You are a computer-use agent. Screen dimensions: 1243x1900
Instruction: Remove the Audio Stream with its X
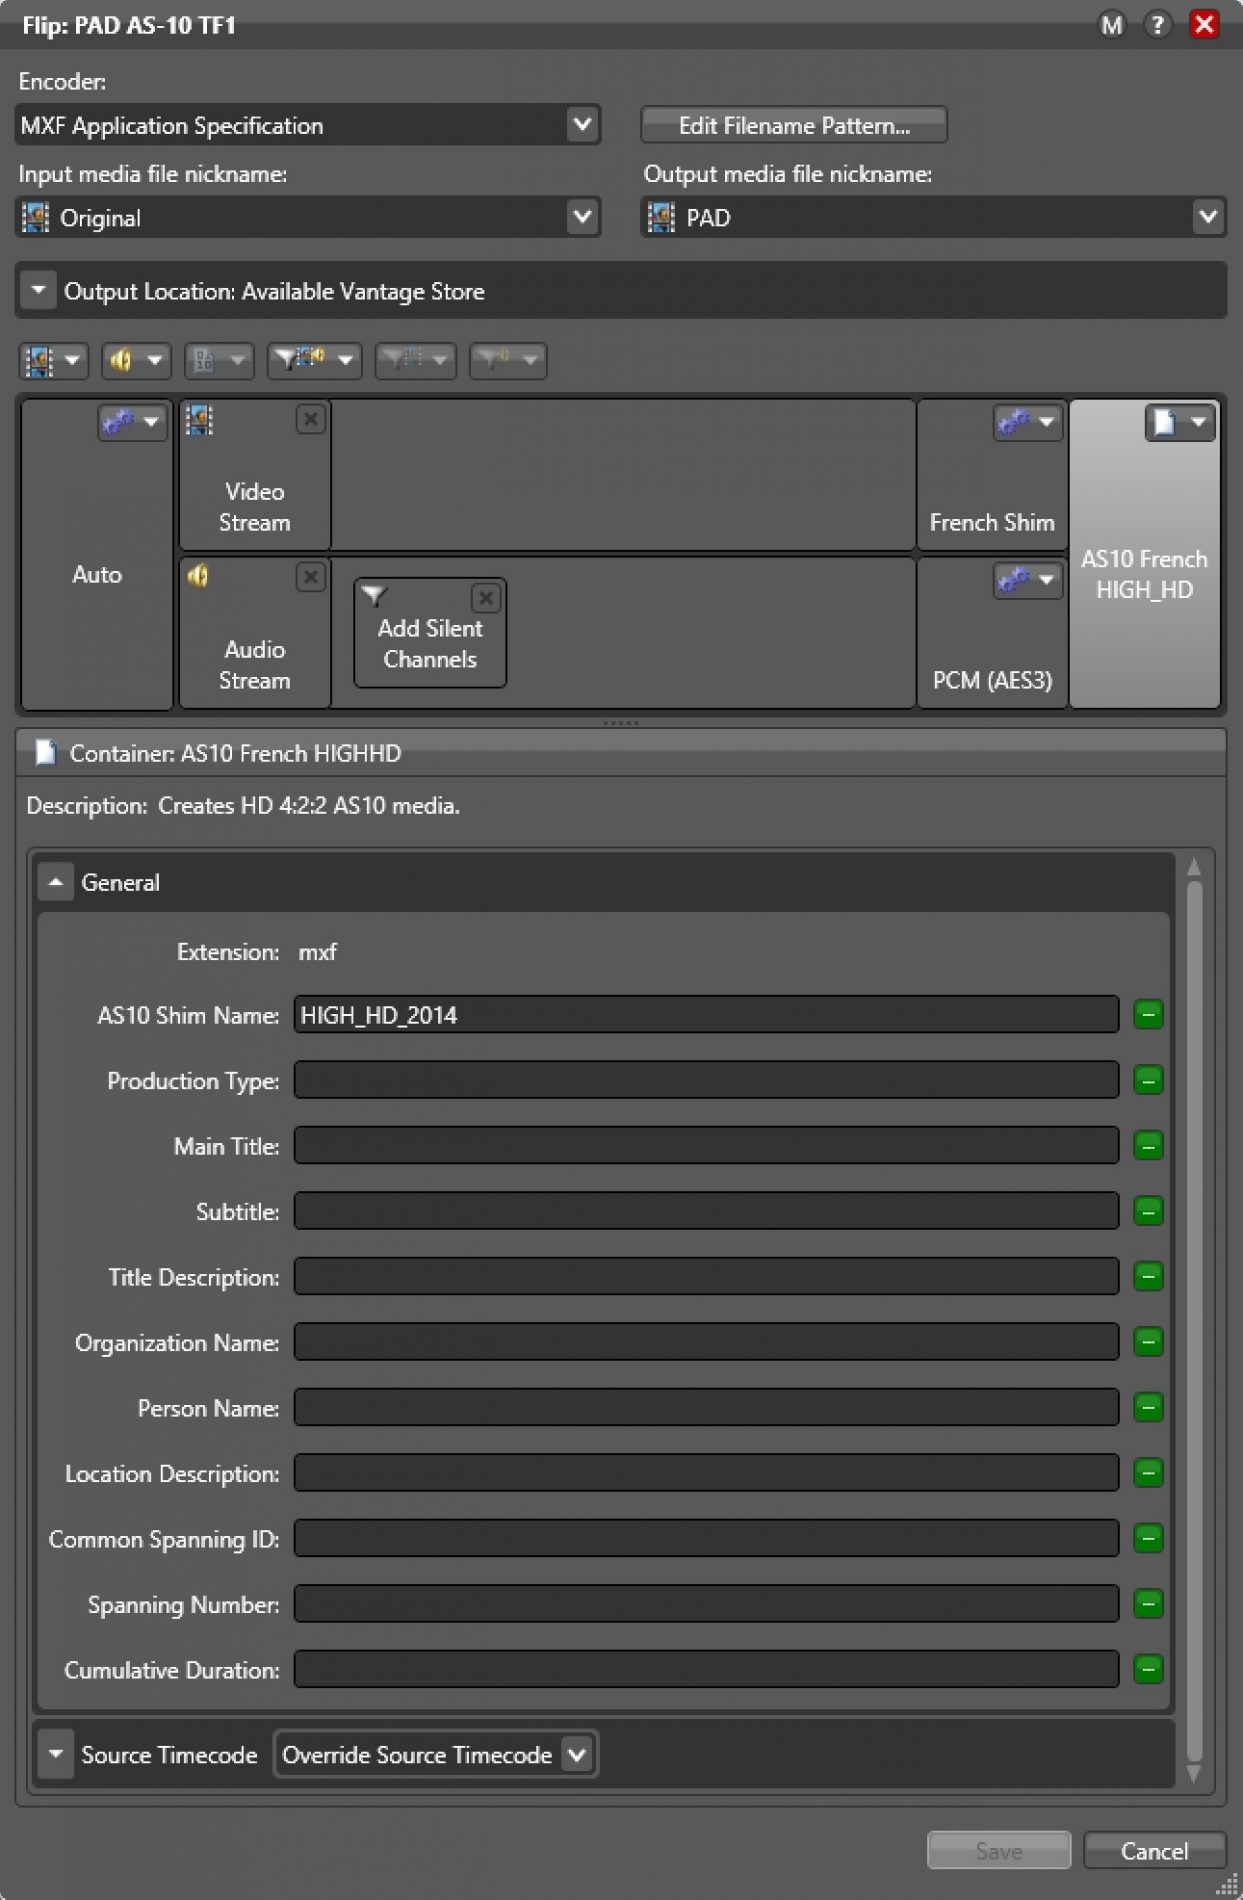tap(310, 577)
